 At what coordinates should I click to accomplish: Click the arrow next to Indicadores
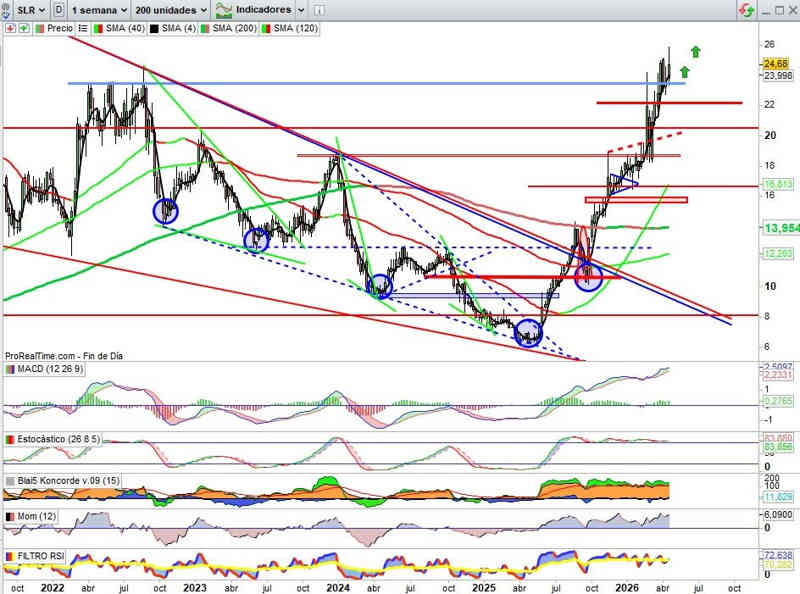[302, 9]
